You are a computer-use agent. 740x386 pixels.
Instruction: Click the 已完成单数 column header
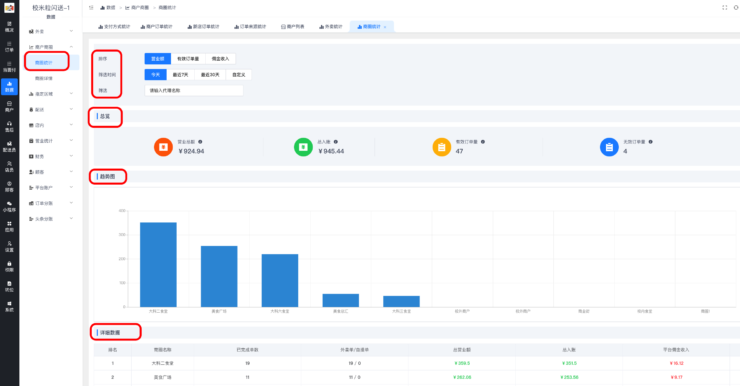247,350
